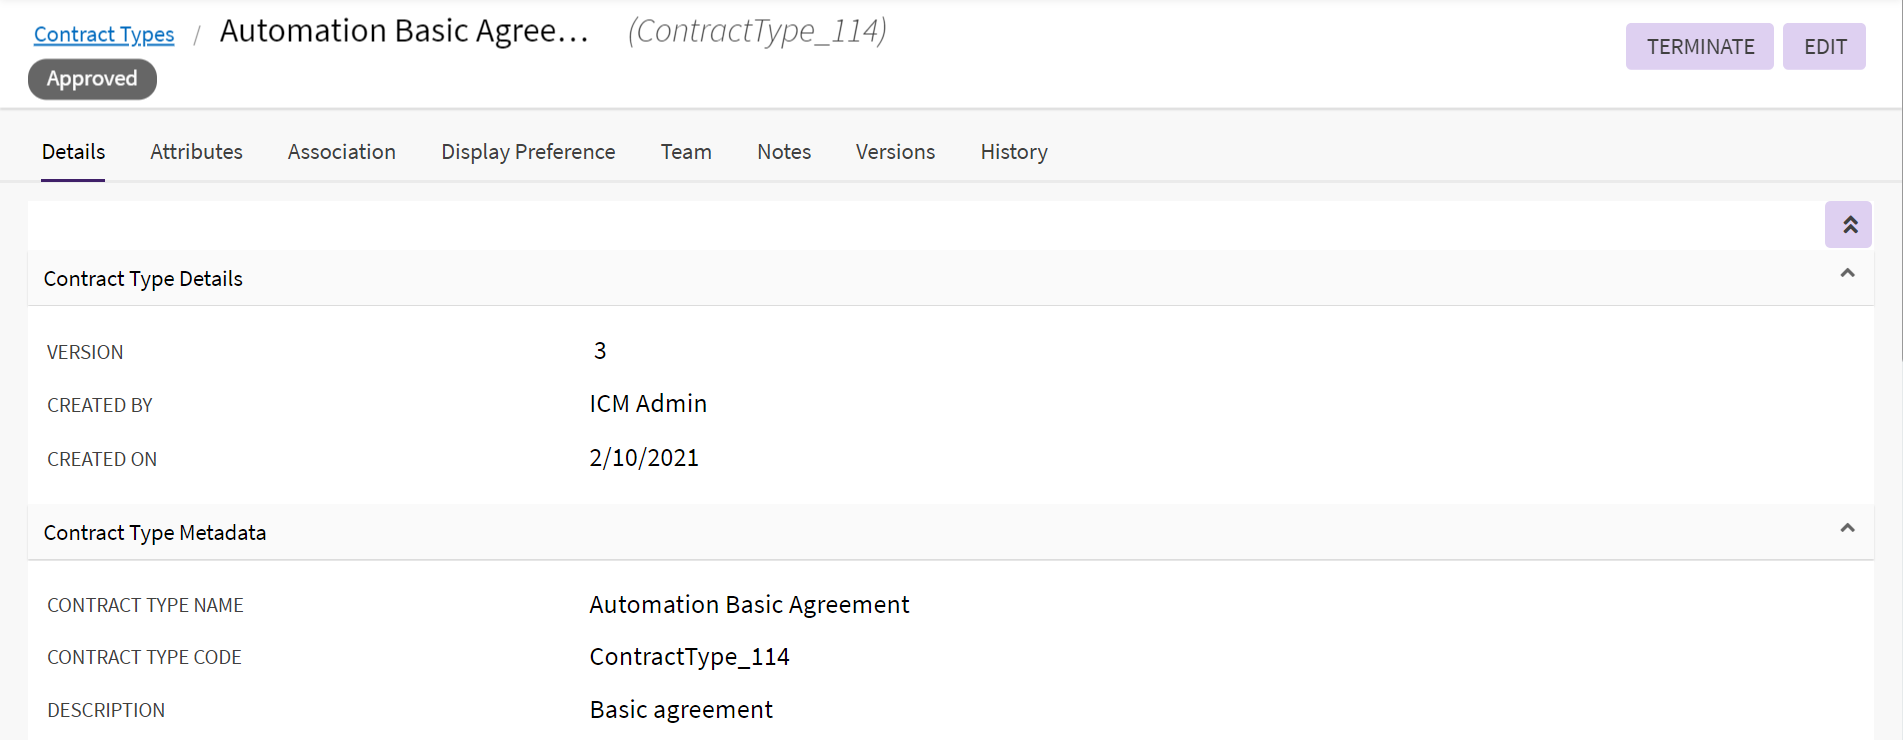Screen dimensions: 1903x740
Task: Collapse the Contract Type Metadata section
Action: click(x=1847, y=529)
